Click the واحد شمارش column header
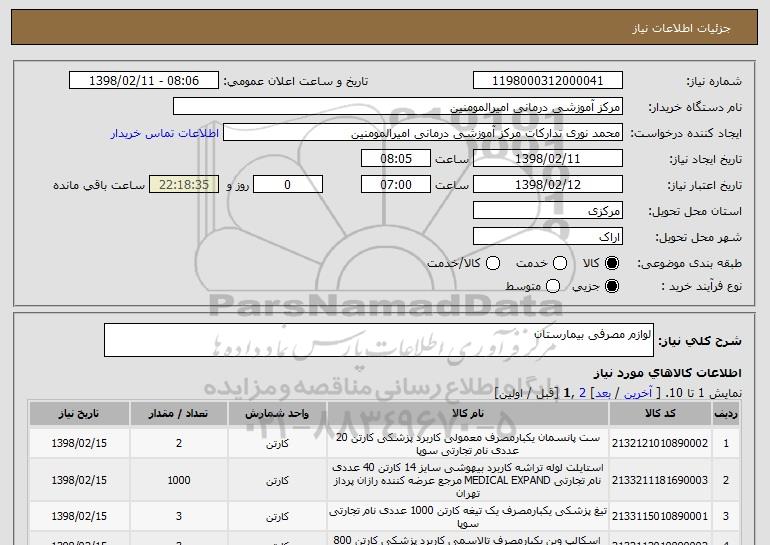The image size is (770, 545). click(277, 414)
